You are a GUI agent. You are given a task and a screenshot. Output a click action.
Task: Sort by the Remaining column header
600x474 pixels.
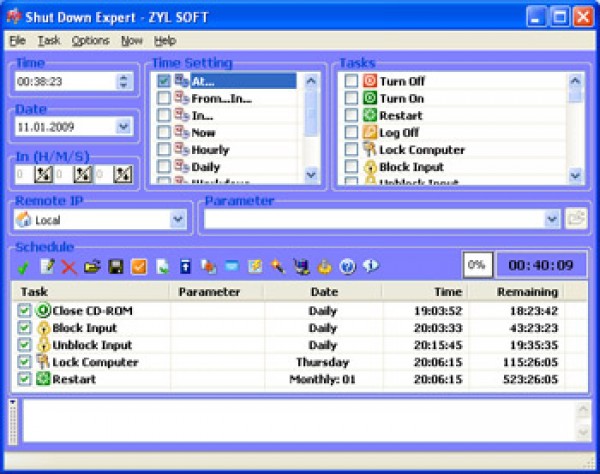click(516, 292)
